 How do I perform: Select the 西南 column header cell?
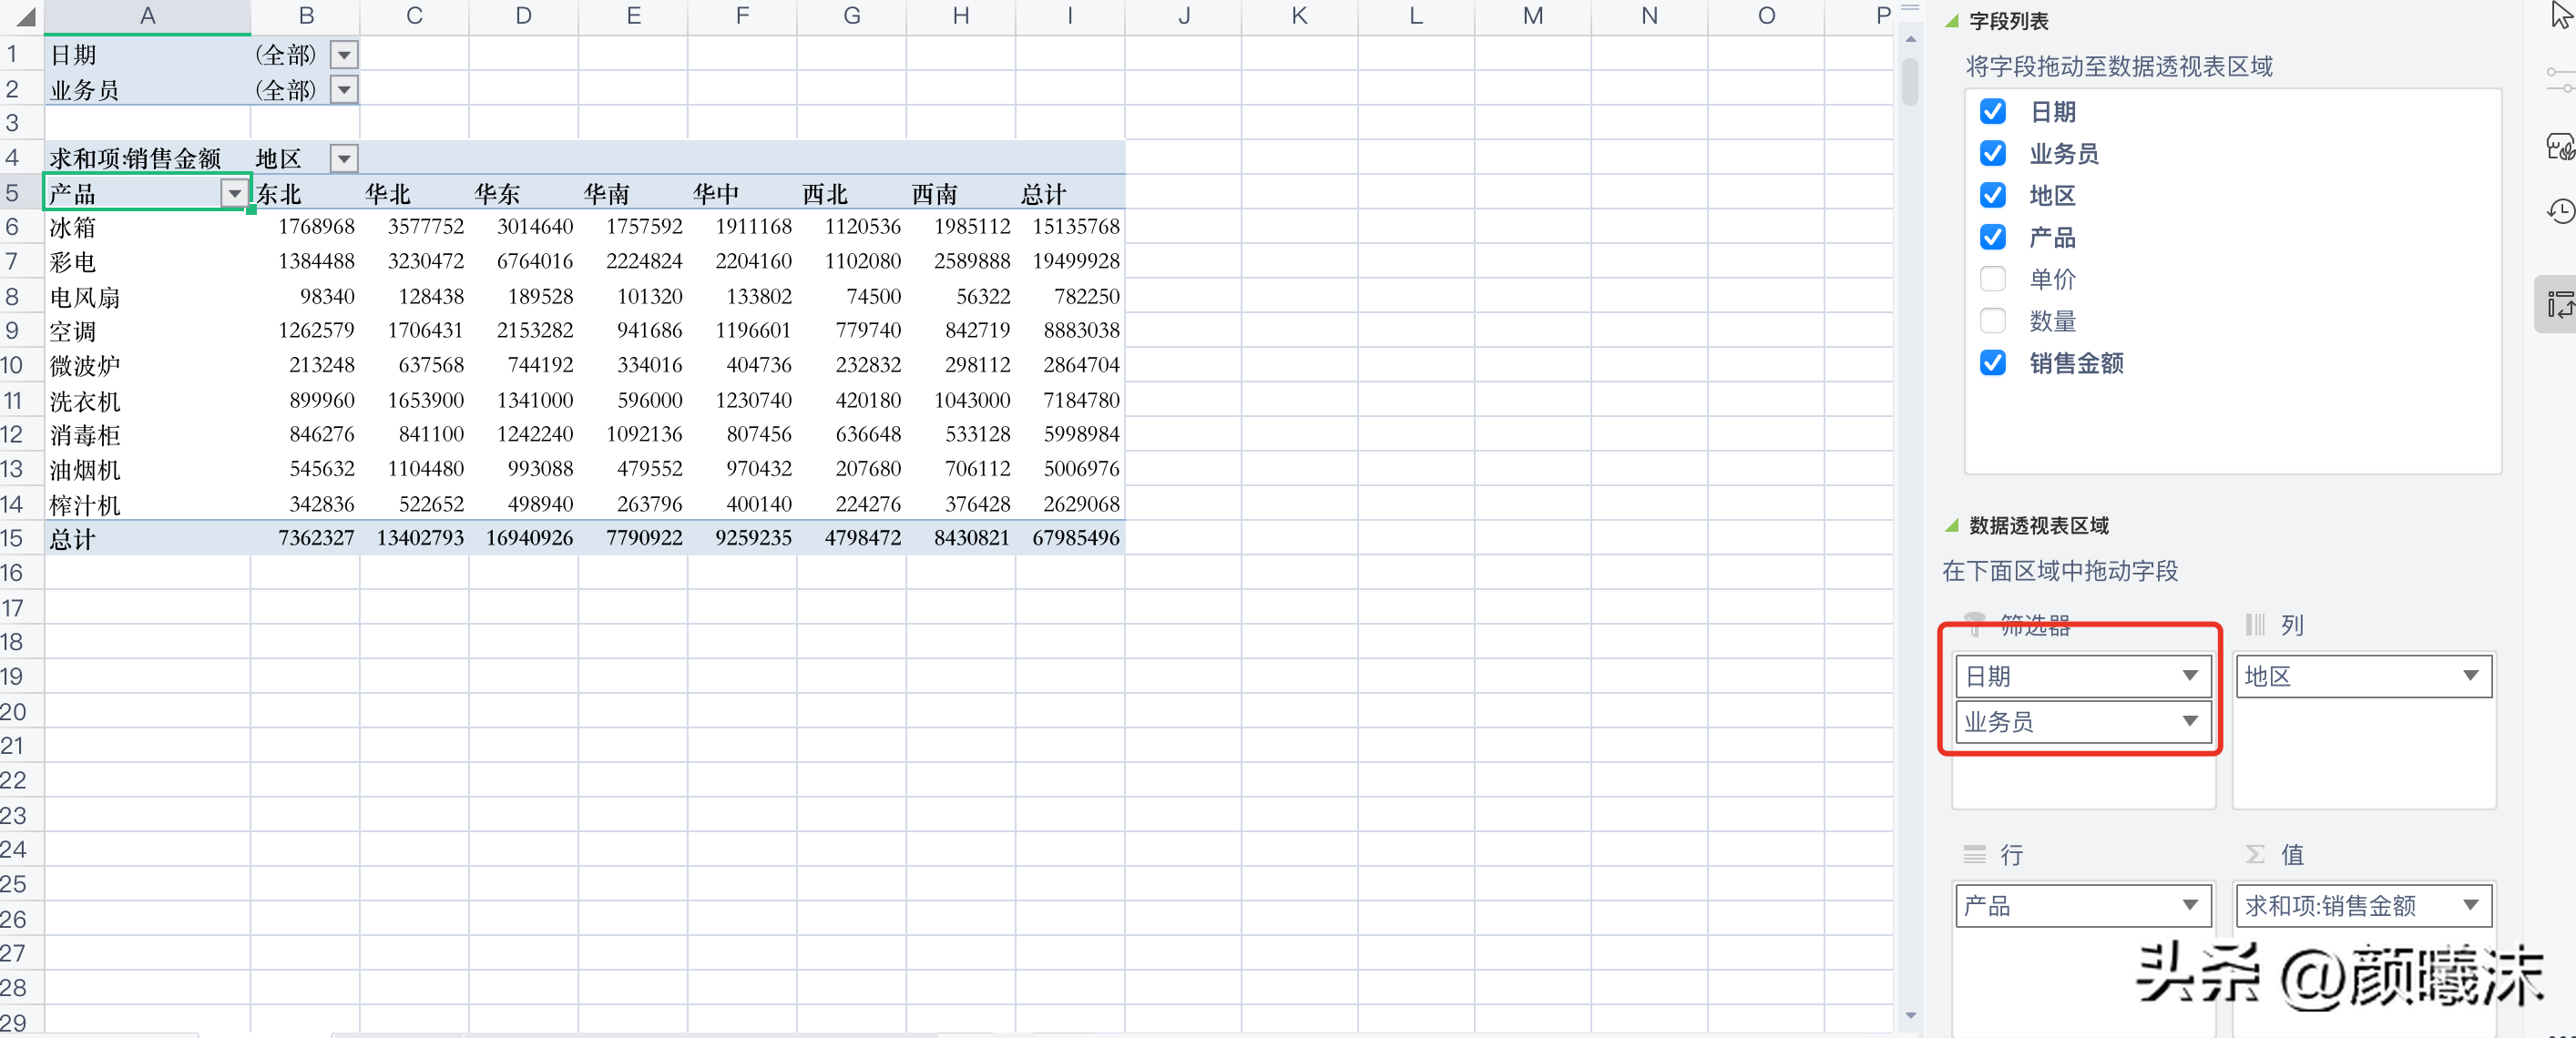(961, 193)
